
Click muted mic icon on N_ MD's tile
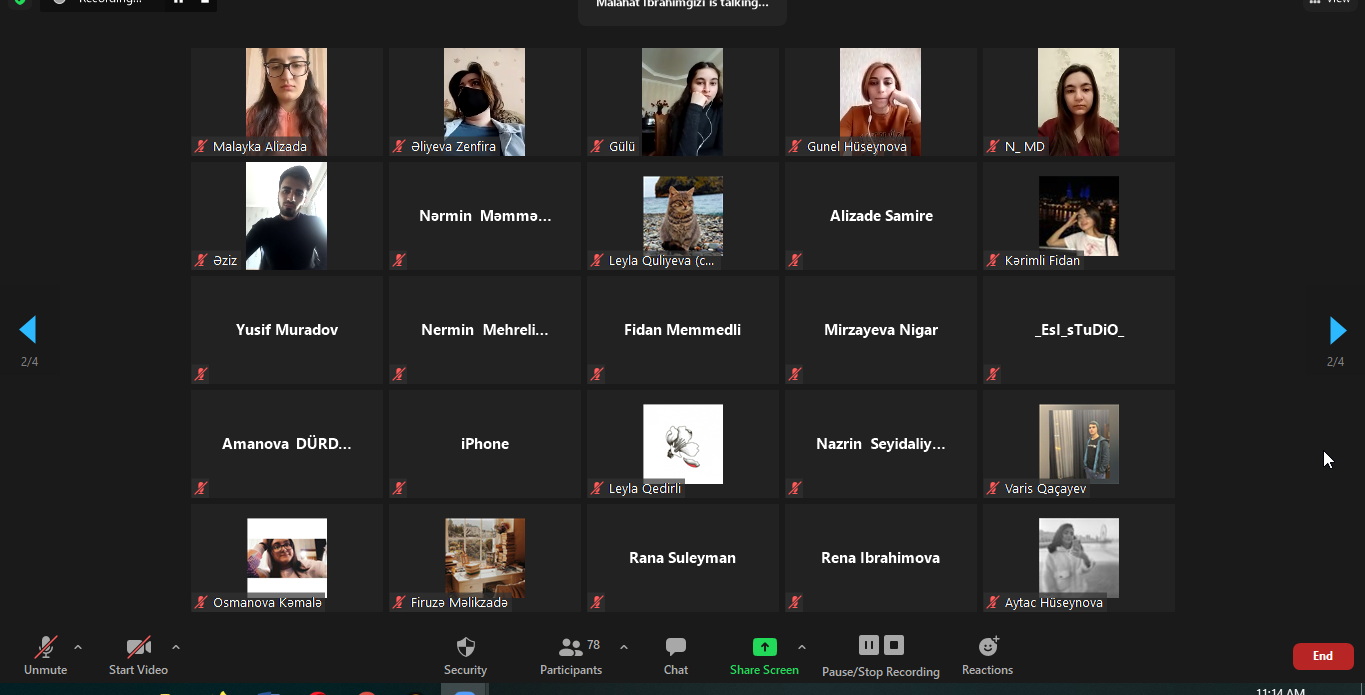click(x=993, y=146)
